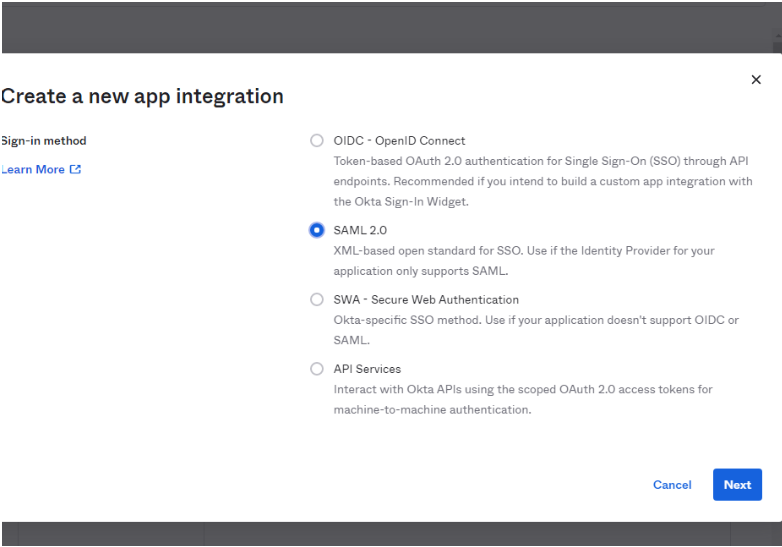The width and height of the screenshot is (782, 547).
Task: Select the SAML 2.0 radio button
Action: 317,230
